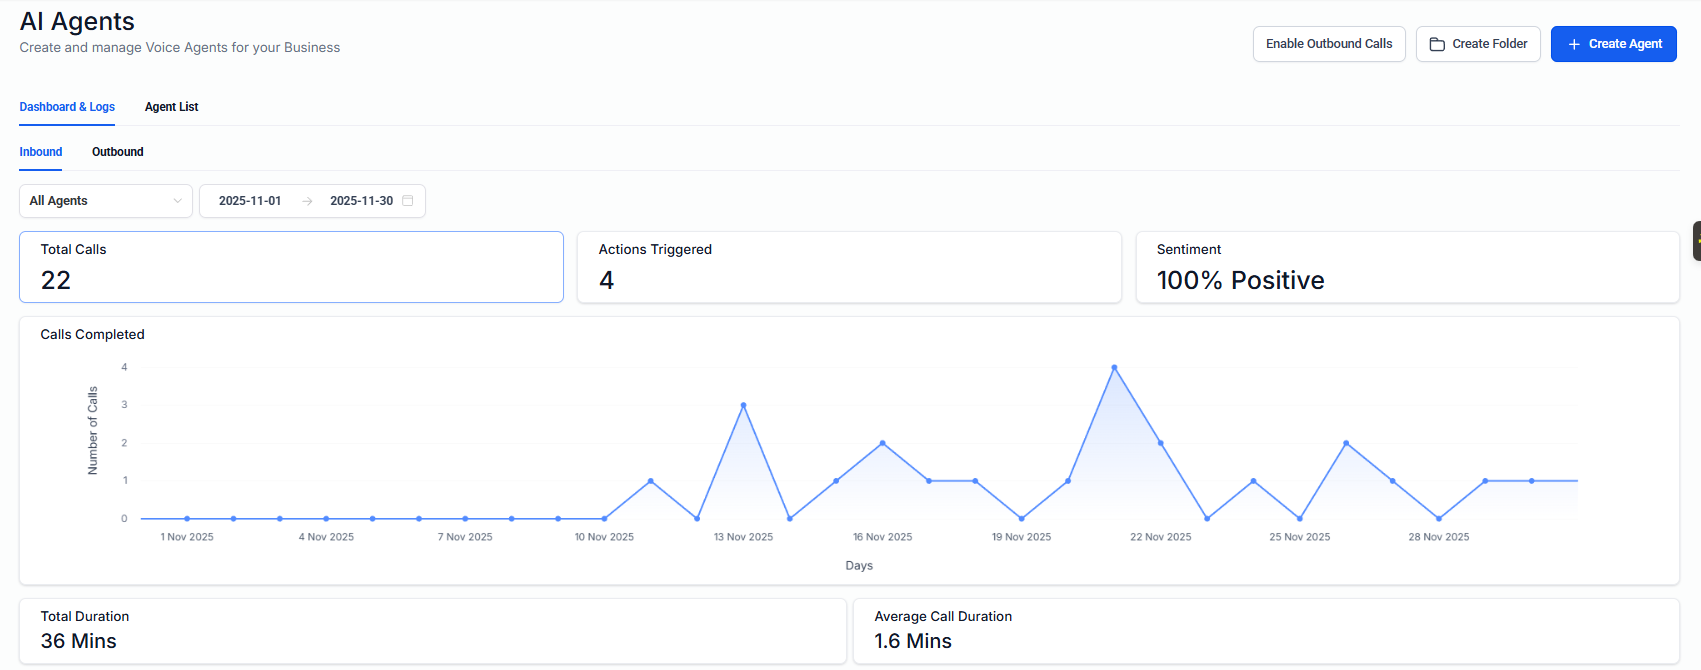Select the Total Calls card

[291, 267]
